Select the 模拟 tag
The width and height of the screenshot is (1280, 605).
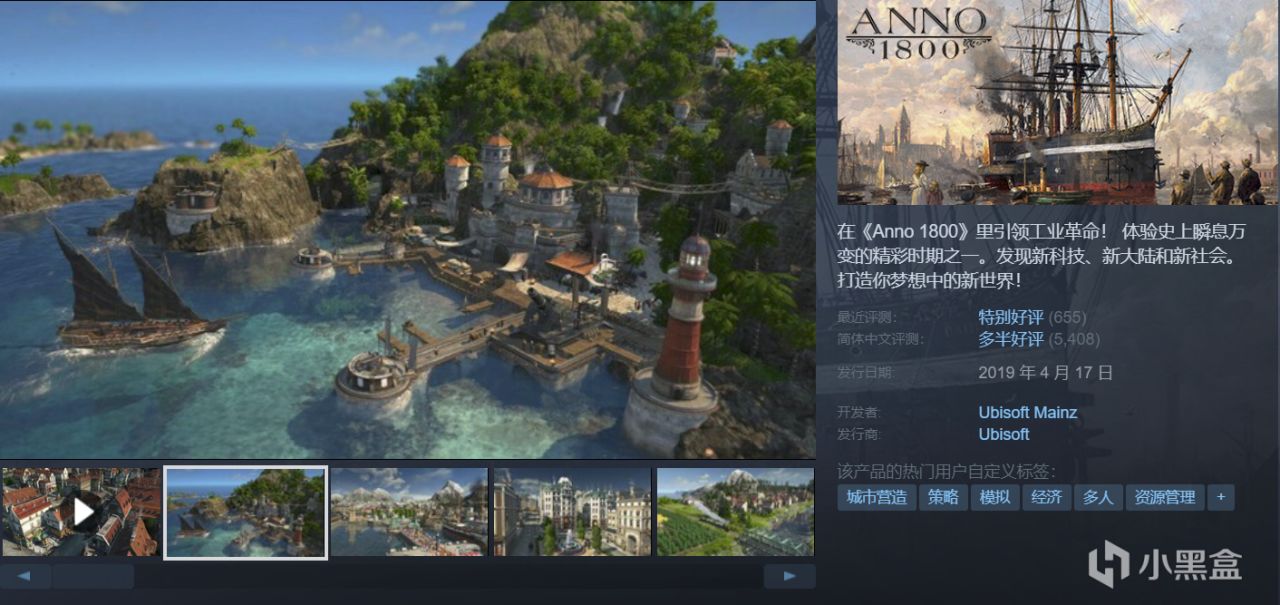coord(995,497)
